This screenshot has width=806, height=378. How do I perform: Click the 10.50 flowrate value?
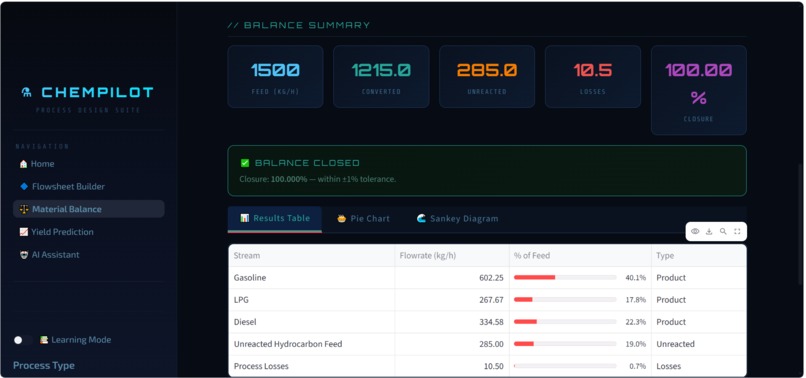(x=494, y=366)
